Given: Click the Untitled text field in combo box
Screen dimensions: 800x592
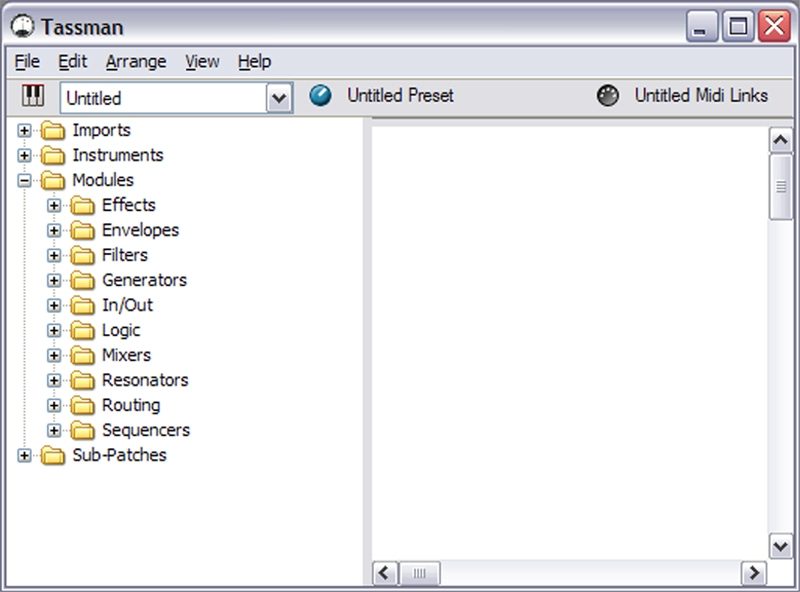Looking at the screenshot, I should tap(163, 97).
